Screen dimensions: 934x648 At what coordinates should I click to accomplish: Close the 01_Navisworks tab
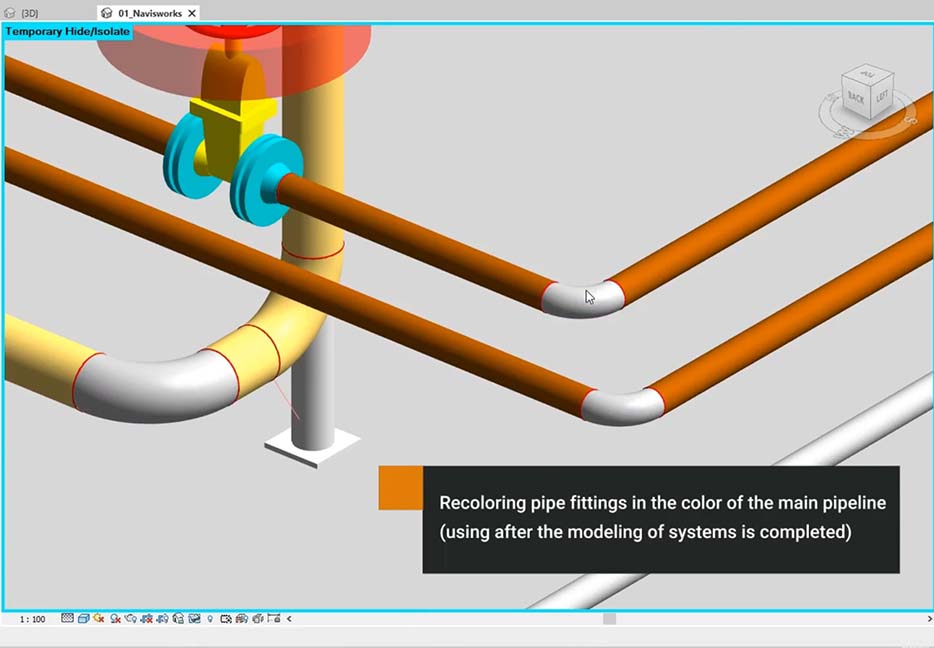193,13
